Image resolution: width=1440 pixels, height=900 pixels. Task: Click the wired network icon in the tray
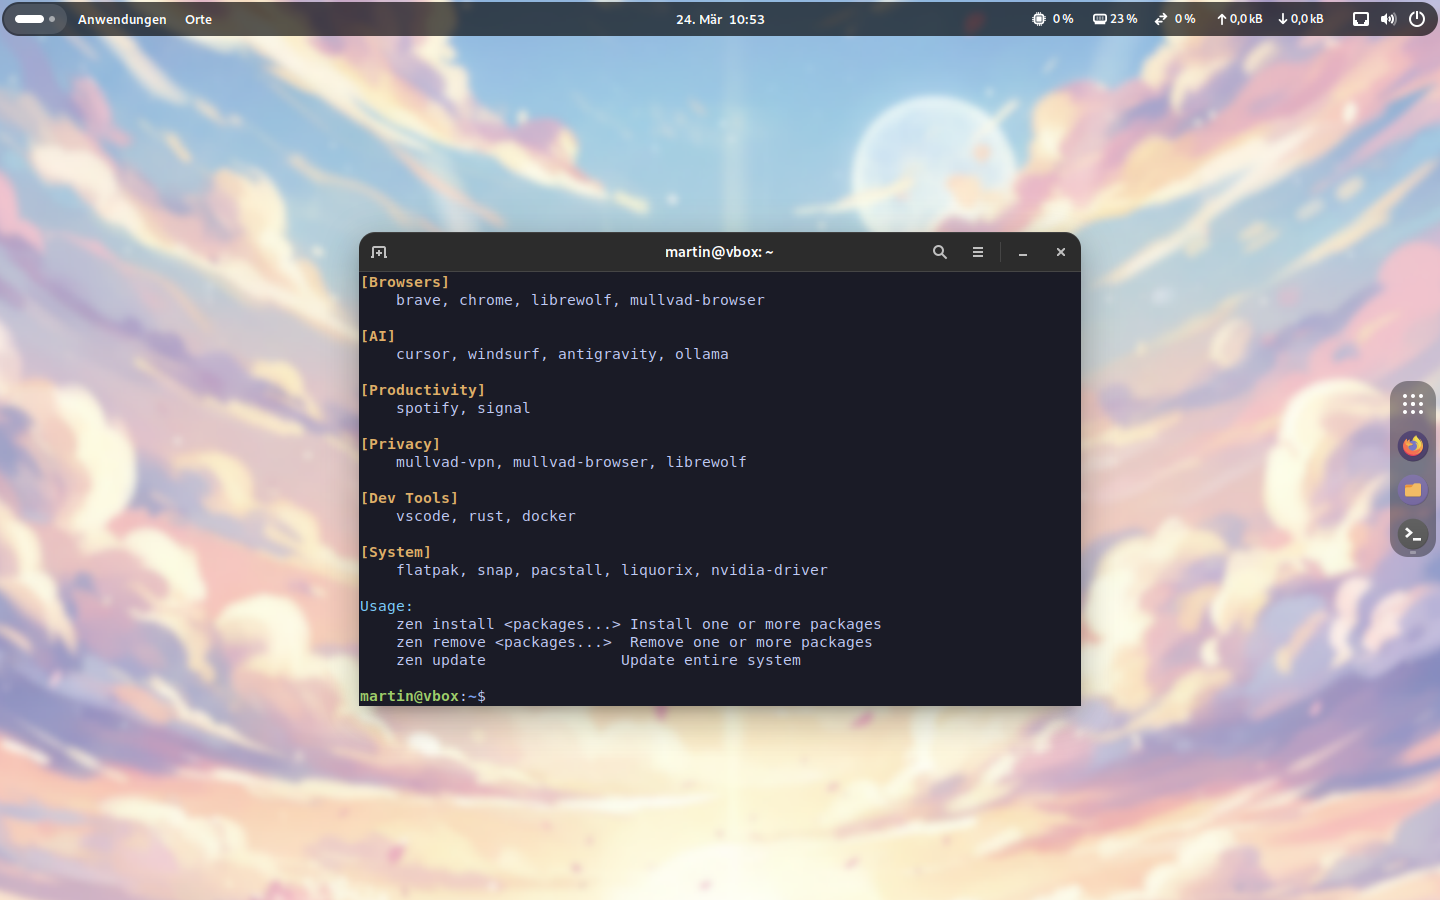point(1360,19)
